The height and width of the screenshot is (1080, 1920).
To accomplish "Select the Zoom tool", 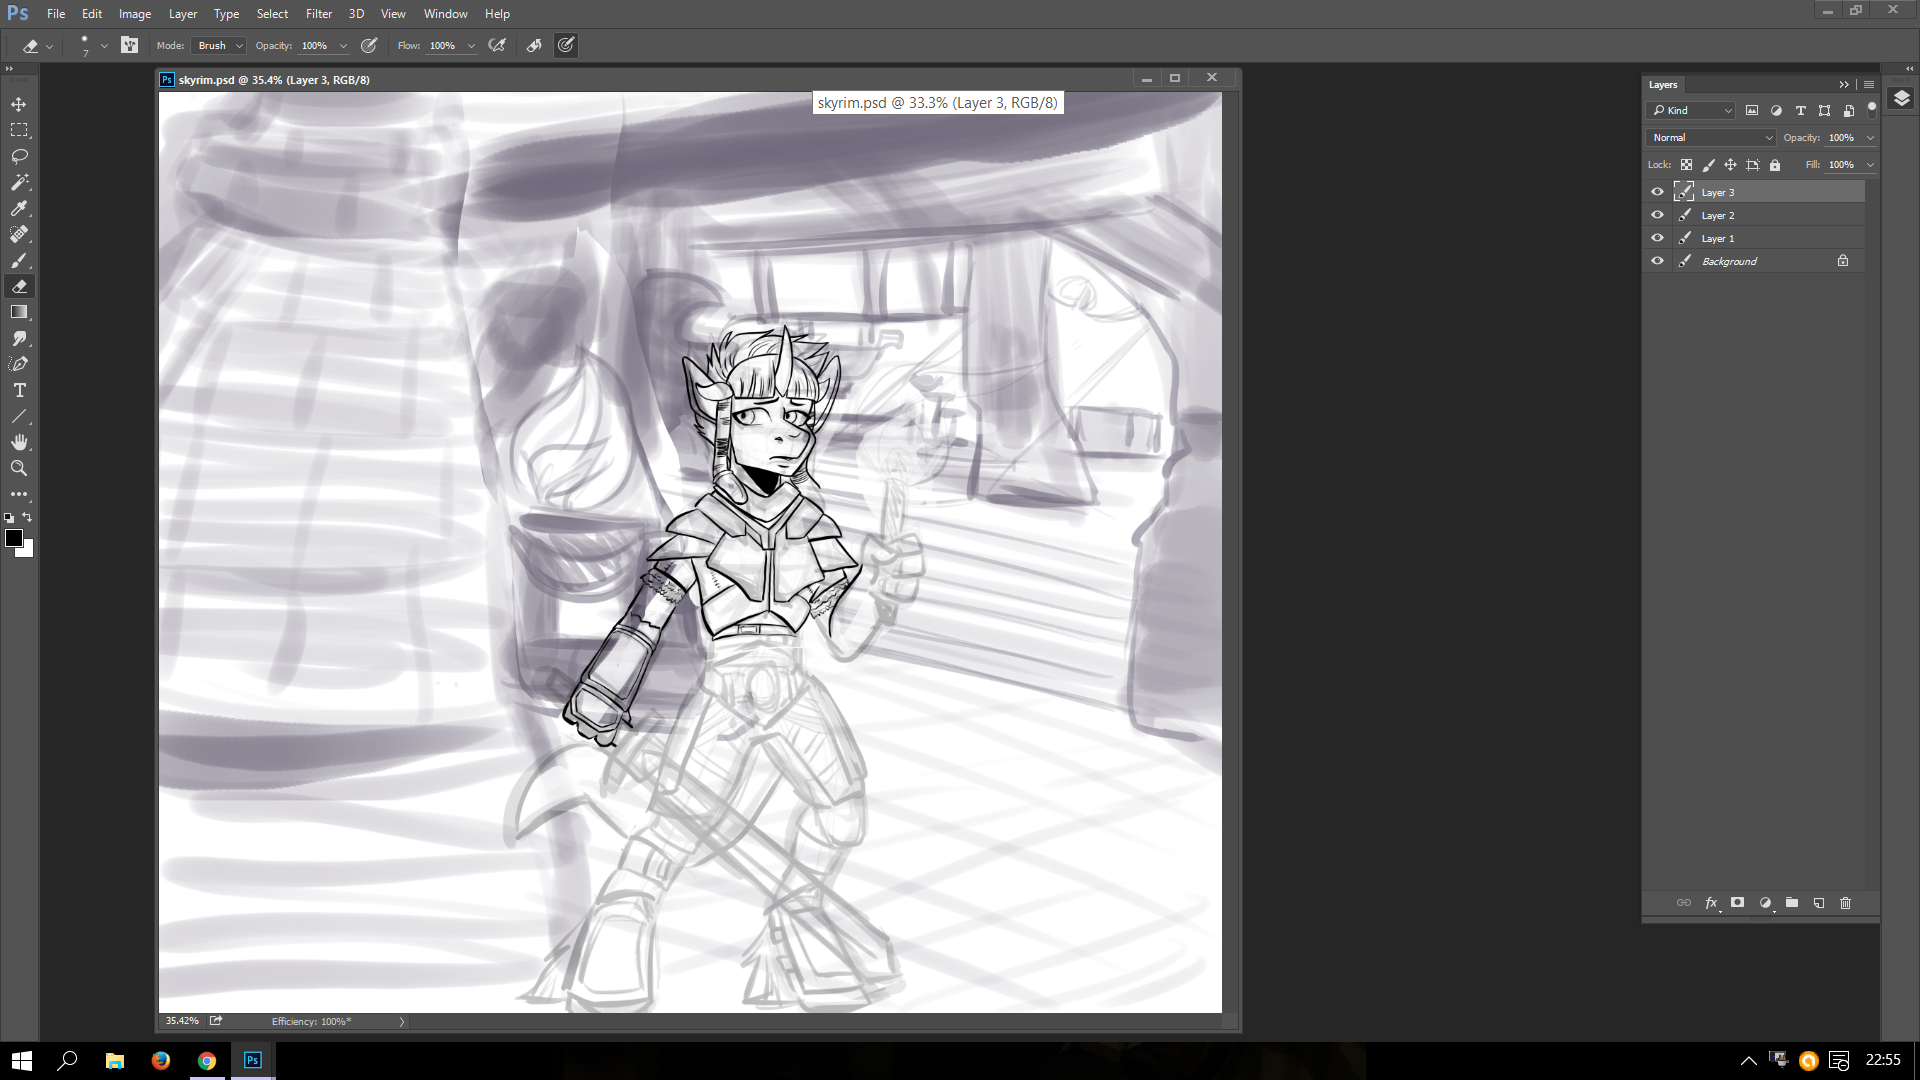I will pos(19,469).
